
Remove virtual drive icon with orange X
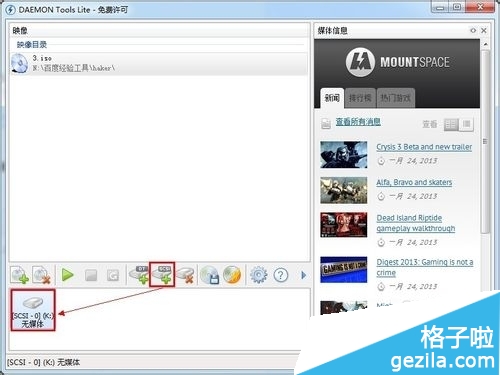tap(185, 275)
